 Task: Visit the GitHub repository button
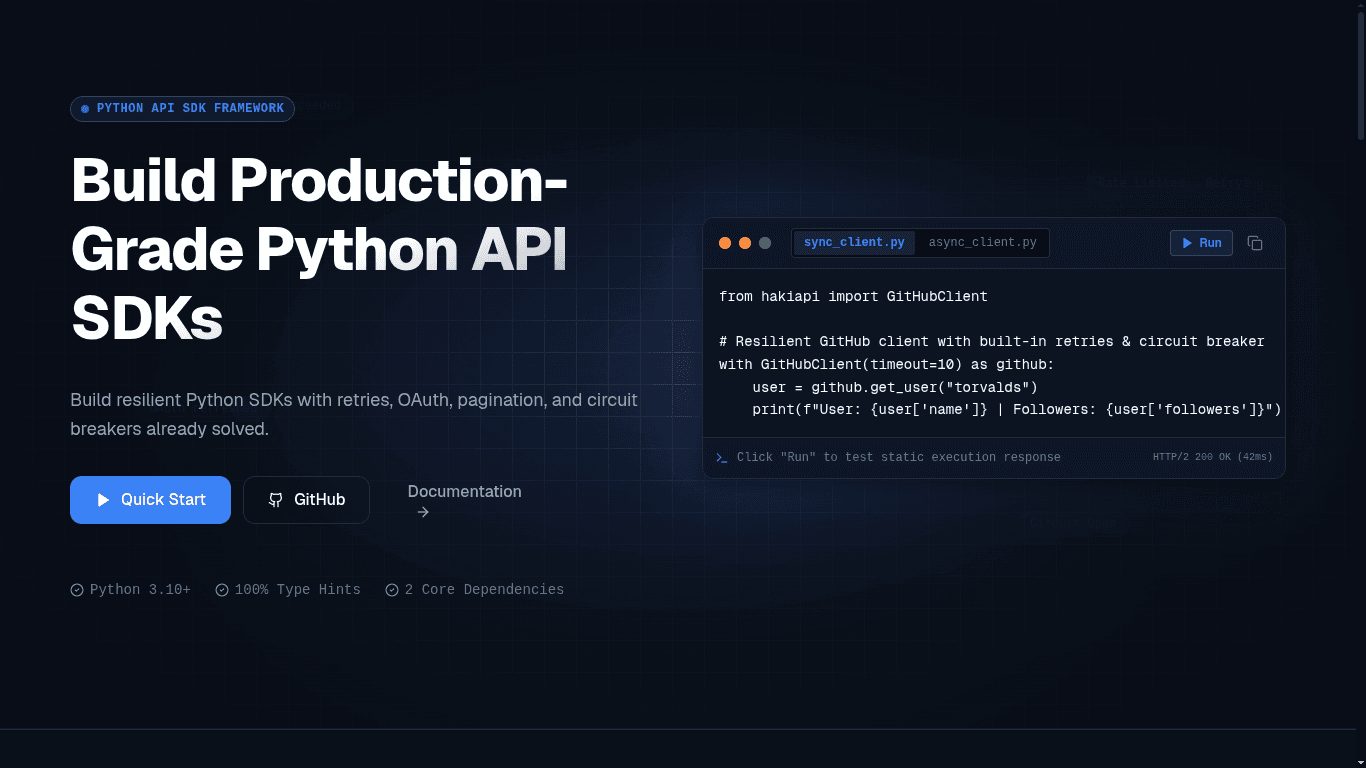pyautogui.click(x=306, y=500)
